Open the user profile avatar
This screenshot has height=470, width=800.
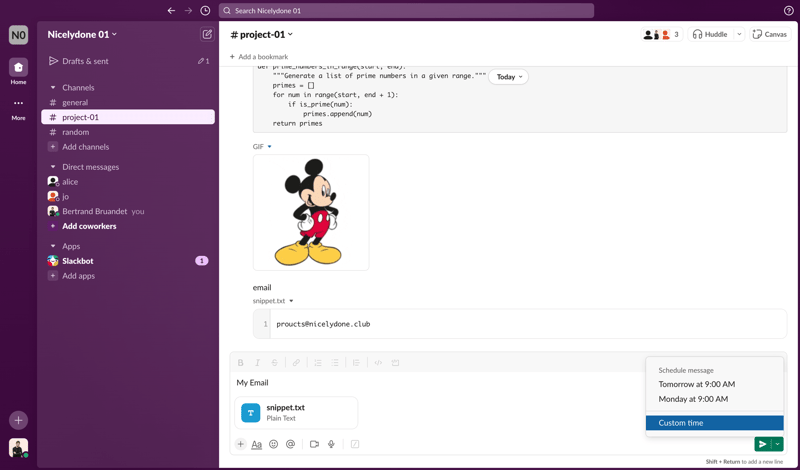coord(18,448)
